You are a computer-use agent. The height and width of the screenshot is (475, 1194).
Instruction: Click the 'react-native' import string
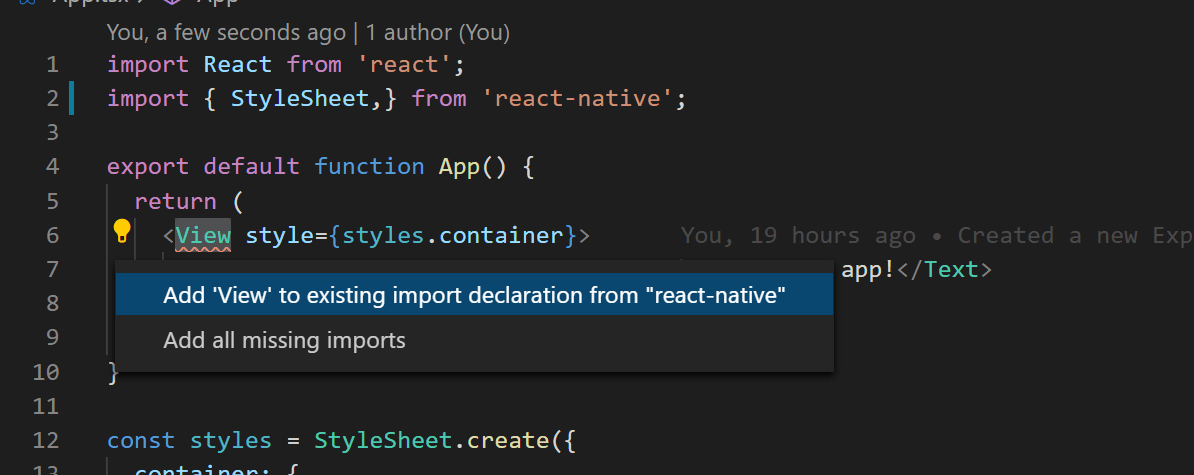(x=577, y=99)
